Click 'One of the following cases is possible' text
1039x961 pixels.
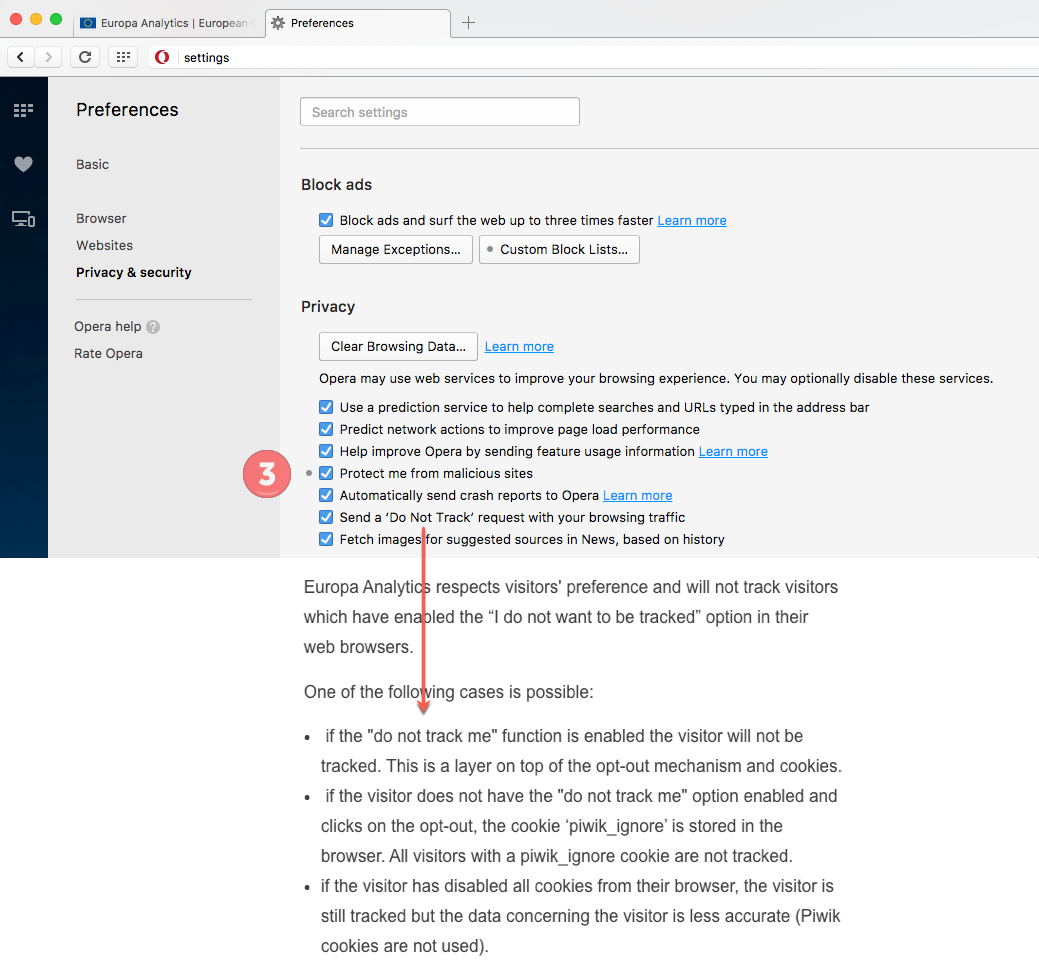[449, 692]
